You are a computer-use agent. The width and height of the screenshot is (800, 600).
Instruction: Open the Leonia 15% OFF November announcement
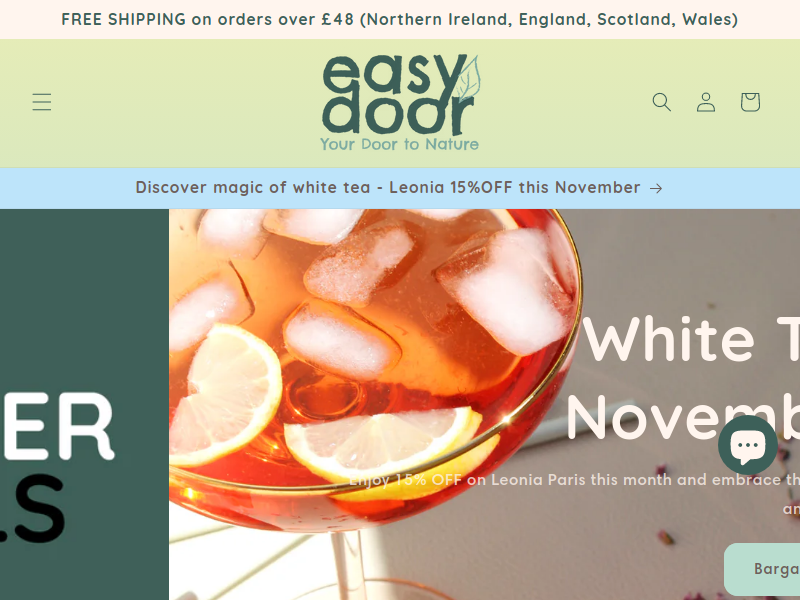pos(400,188)
